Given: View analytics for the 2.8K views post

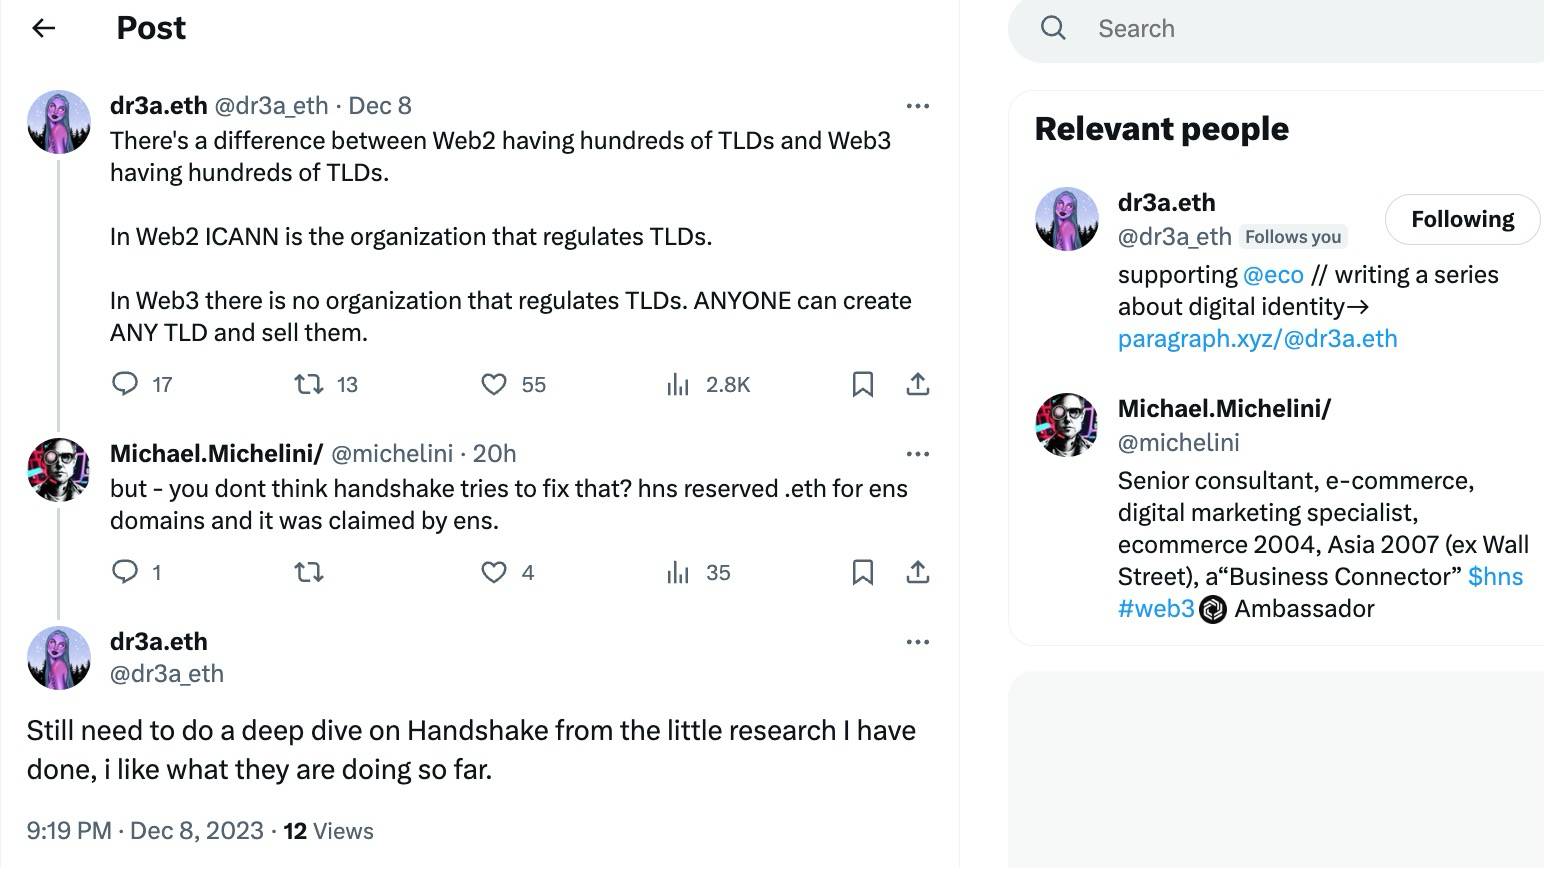Looking at the screenshot, I should 678,384.
